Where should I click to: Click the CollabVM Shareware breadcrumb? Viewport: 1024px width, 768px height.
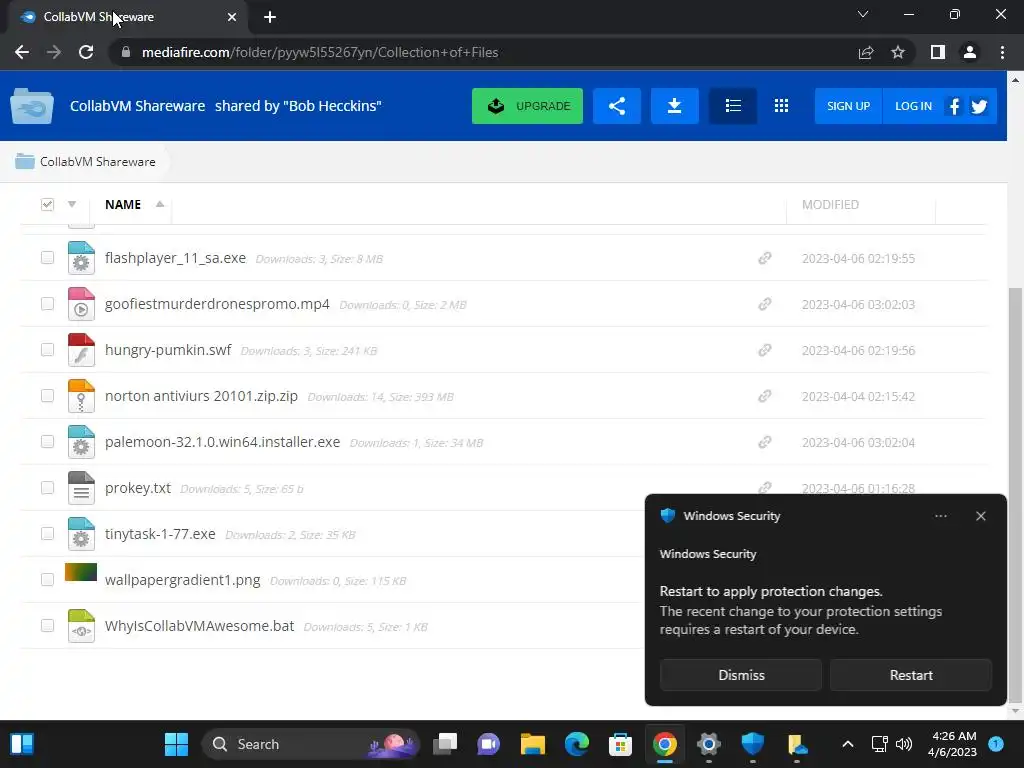click(97, 161)
